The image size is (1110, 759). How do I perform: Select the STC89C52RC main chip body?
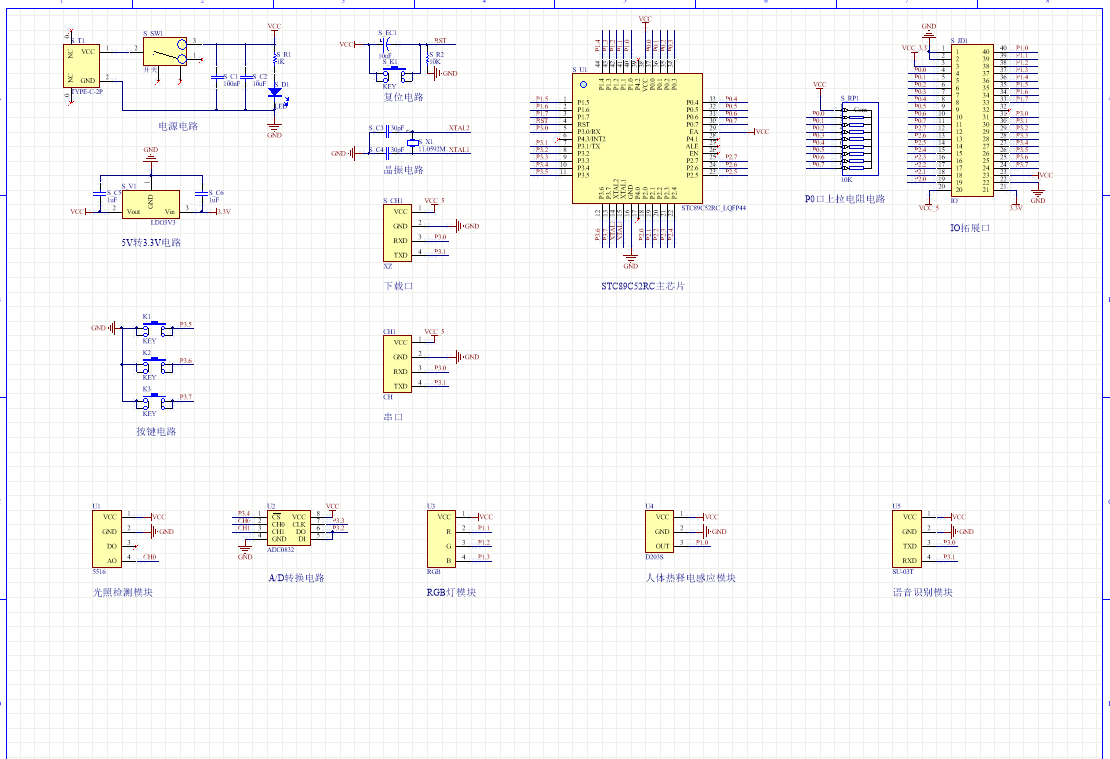click(636, 138)
